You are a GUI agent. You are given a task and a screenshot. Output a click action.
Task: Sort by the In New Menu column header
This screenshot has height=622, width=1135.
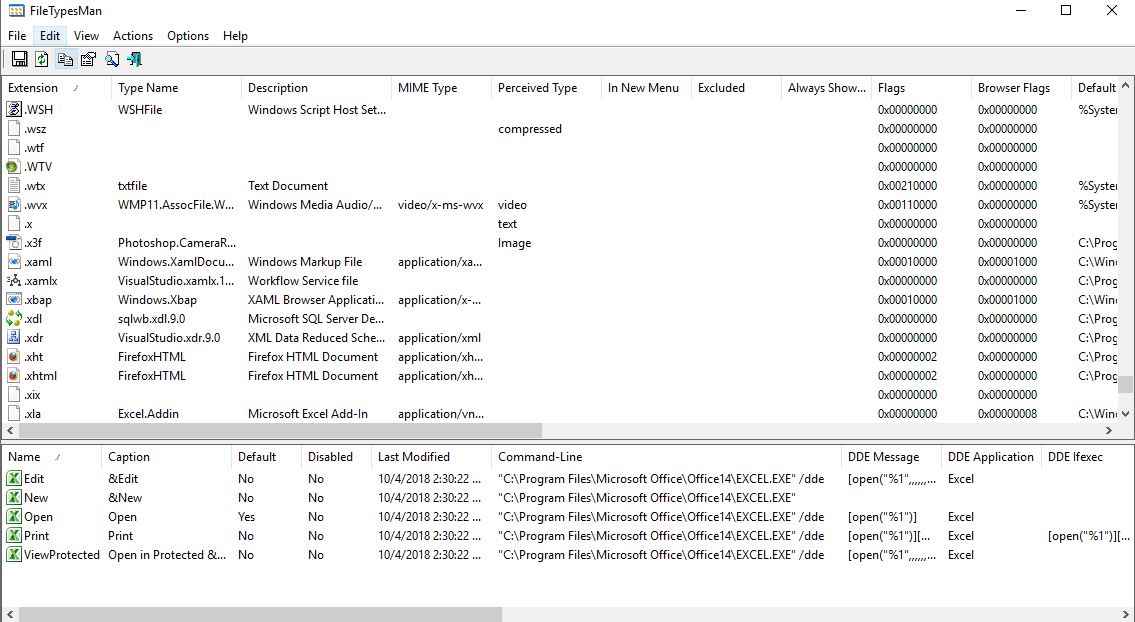click(x=646, y=88)
